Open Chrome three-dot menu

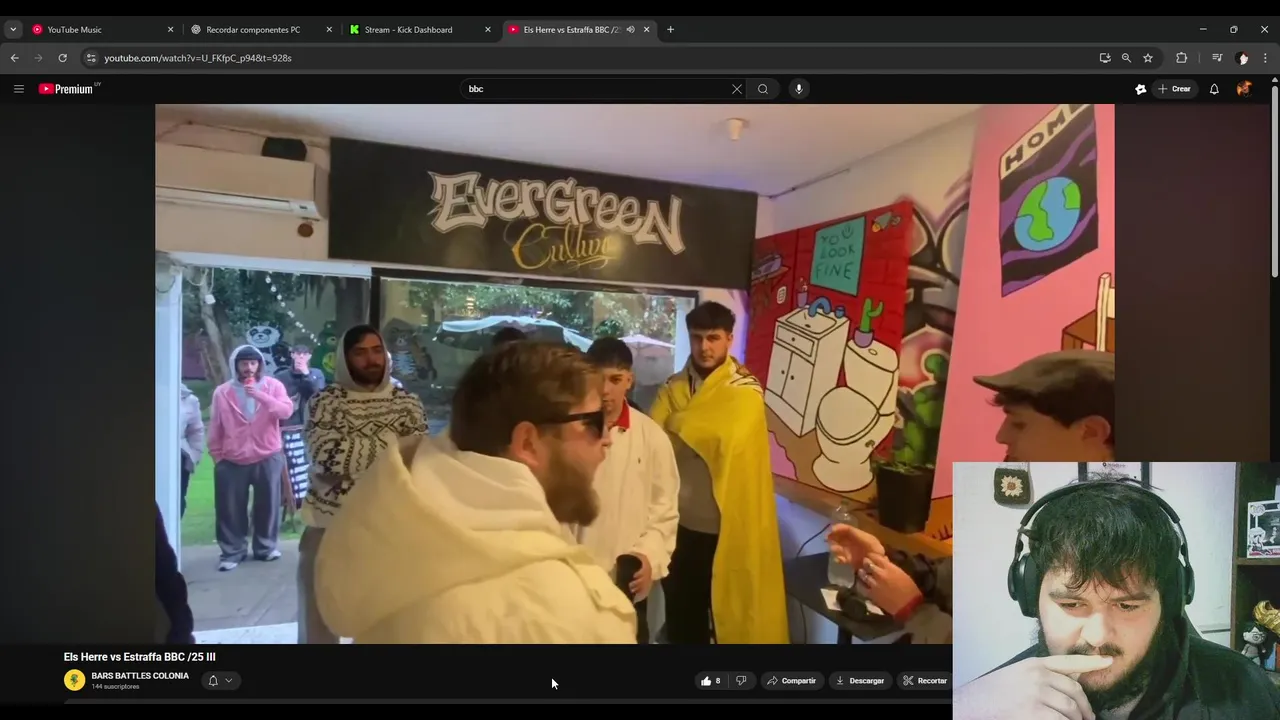tap(1265, 58)
